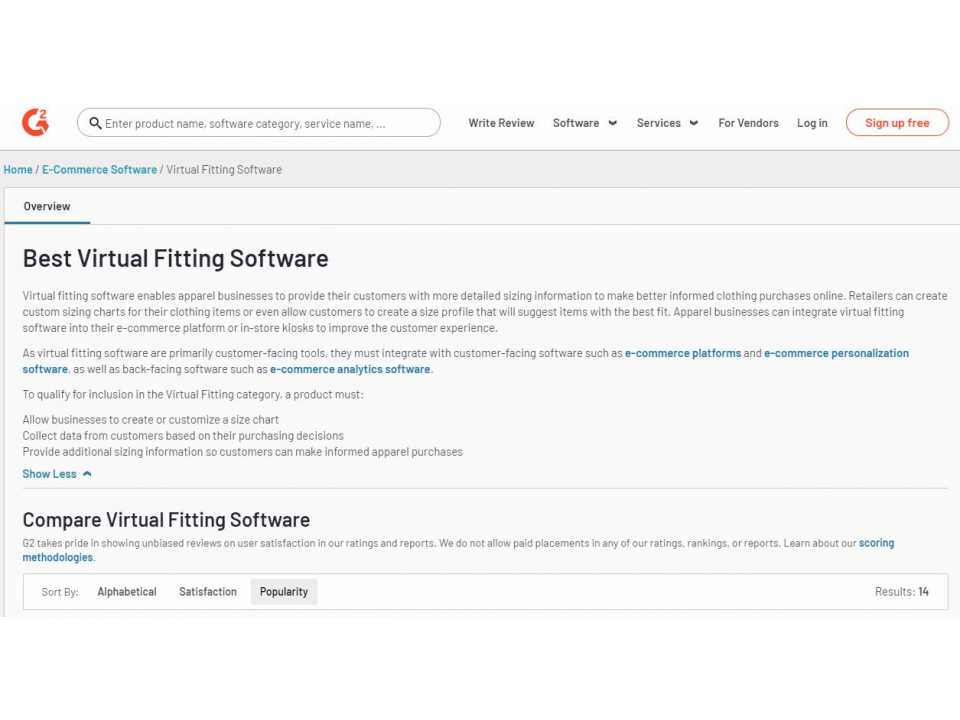Click inside the product search input field
The height and width of the screenshot is (720, 960).
point(260,122)
